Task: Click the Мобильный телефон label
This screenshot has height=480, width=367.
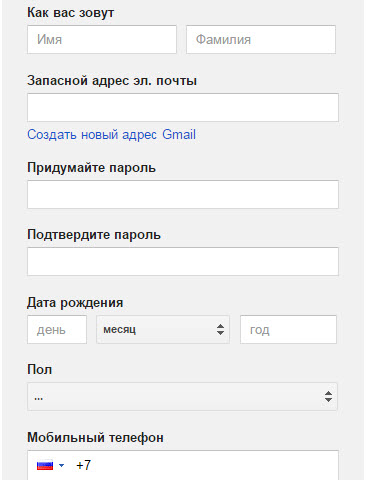Action: (95, 437)
